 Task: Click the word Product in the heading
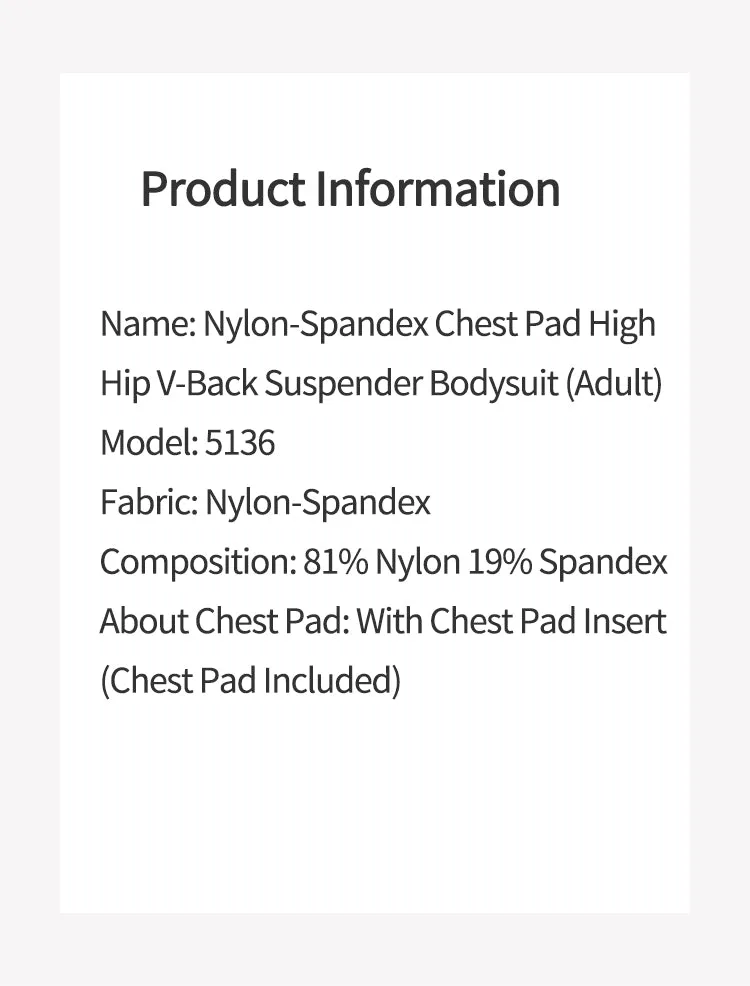tap(223, 189)
